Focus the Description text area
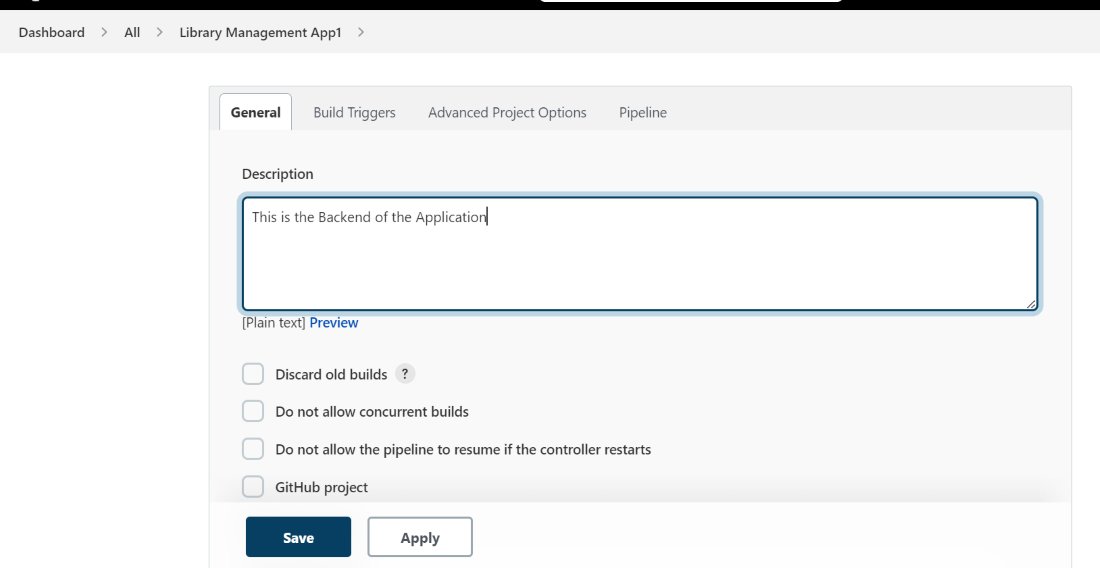1100x568 pixels. tap(640, 254)
